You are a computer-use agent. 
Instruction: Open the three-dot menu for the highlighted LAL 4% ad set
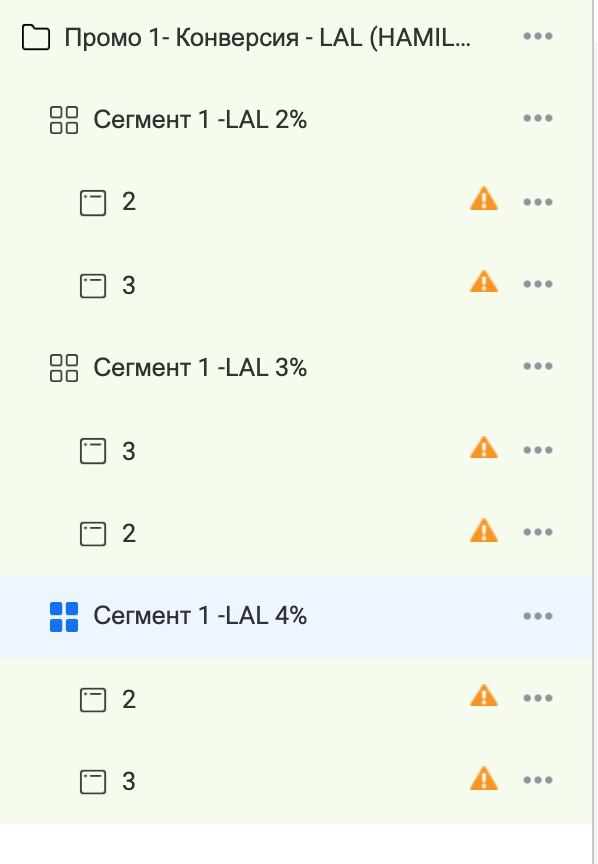[x=538, y=616]
